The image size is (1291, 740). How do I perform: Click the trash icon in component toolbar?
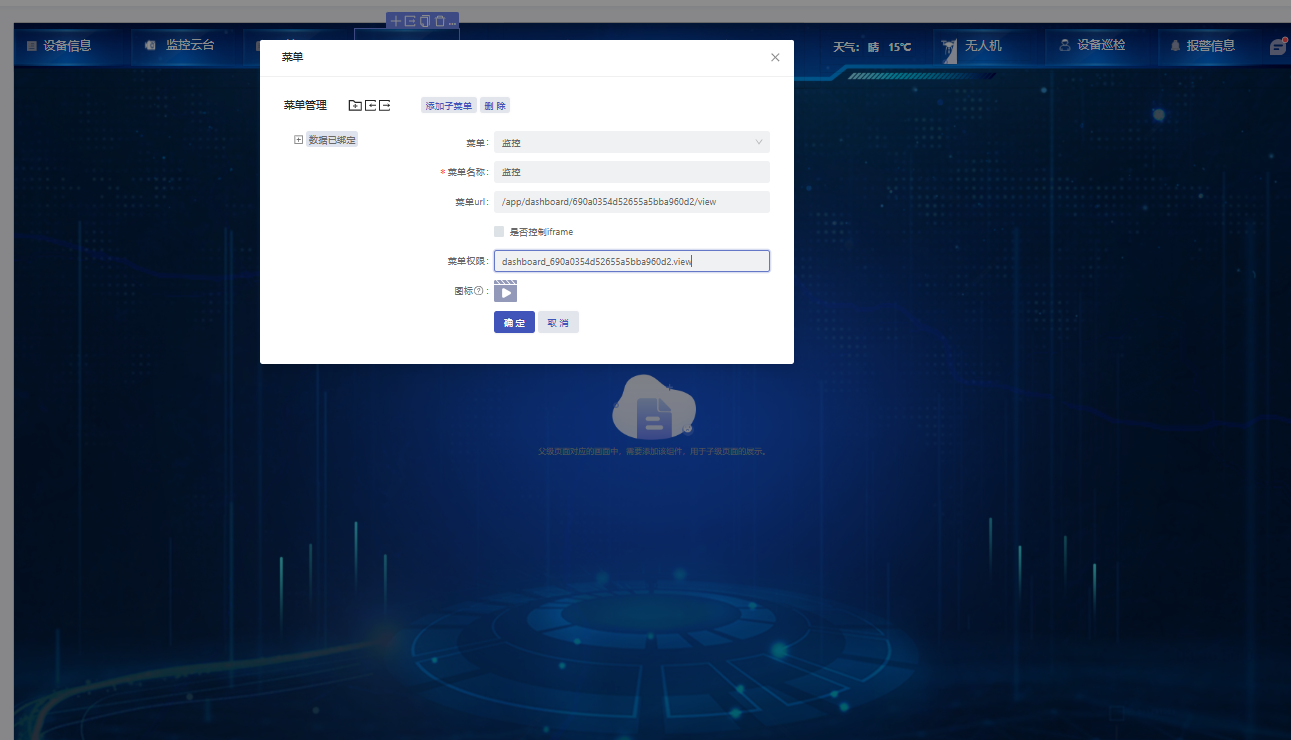(x=438, y=21)
